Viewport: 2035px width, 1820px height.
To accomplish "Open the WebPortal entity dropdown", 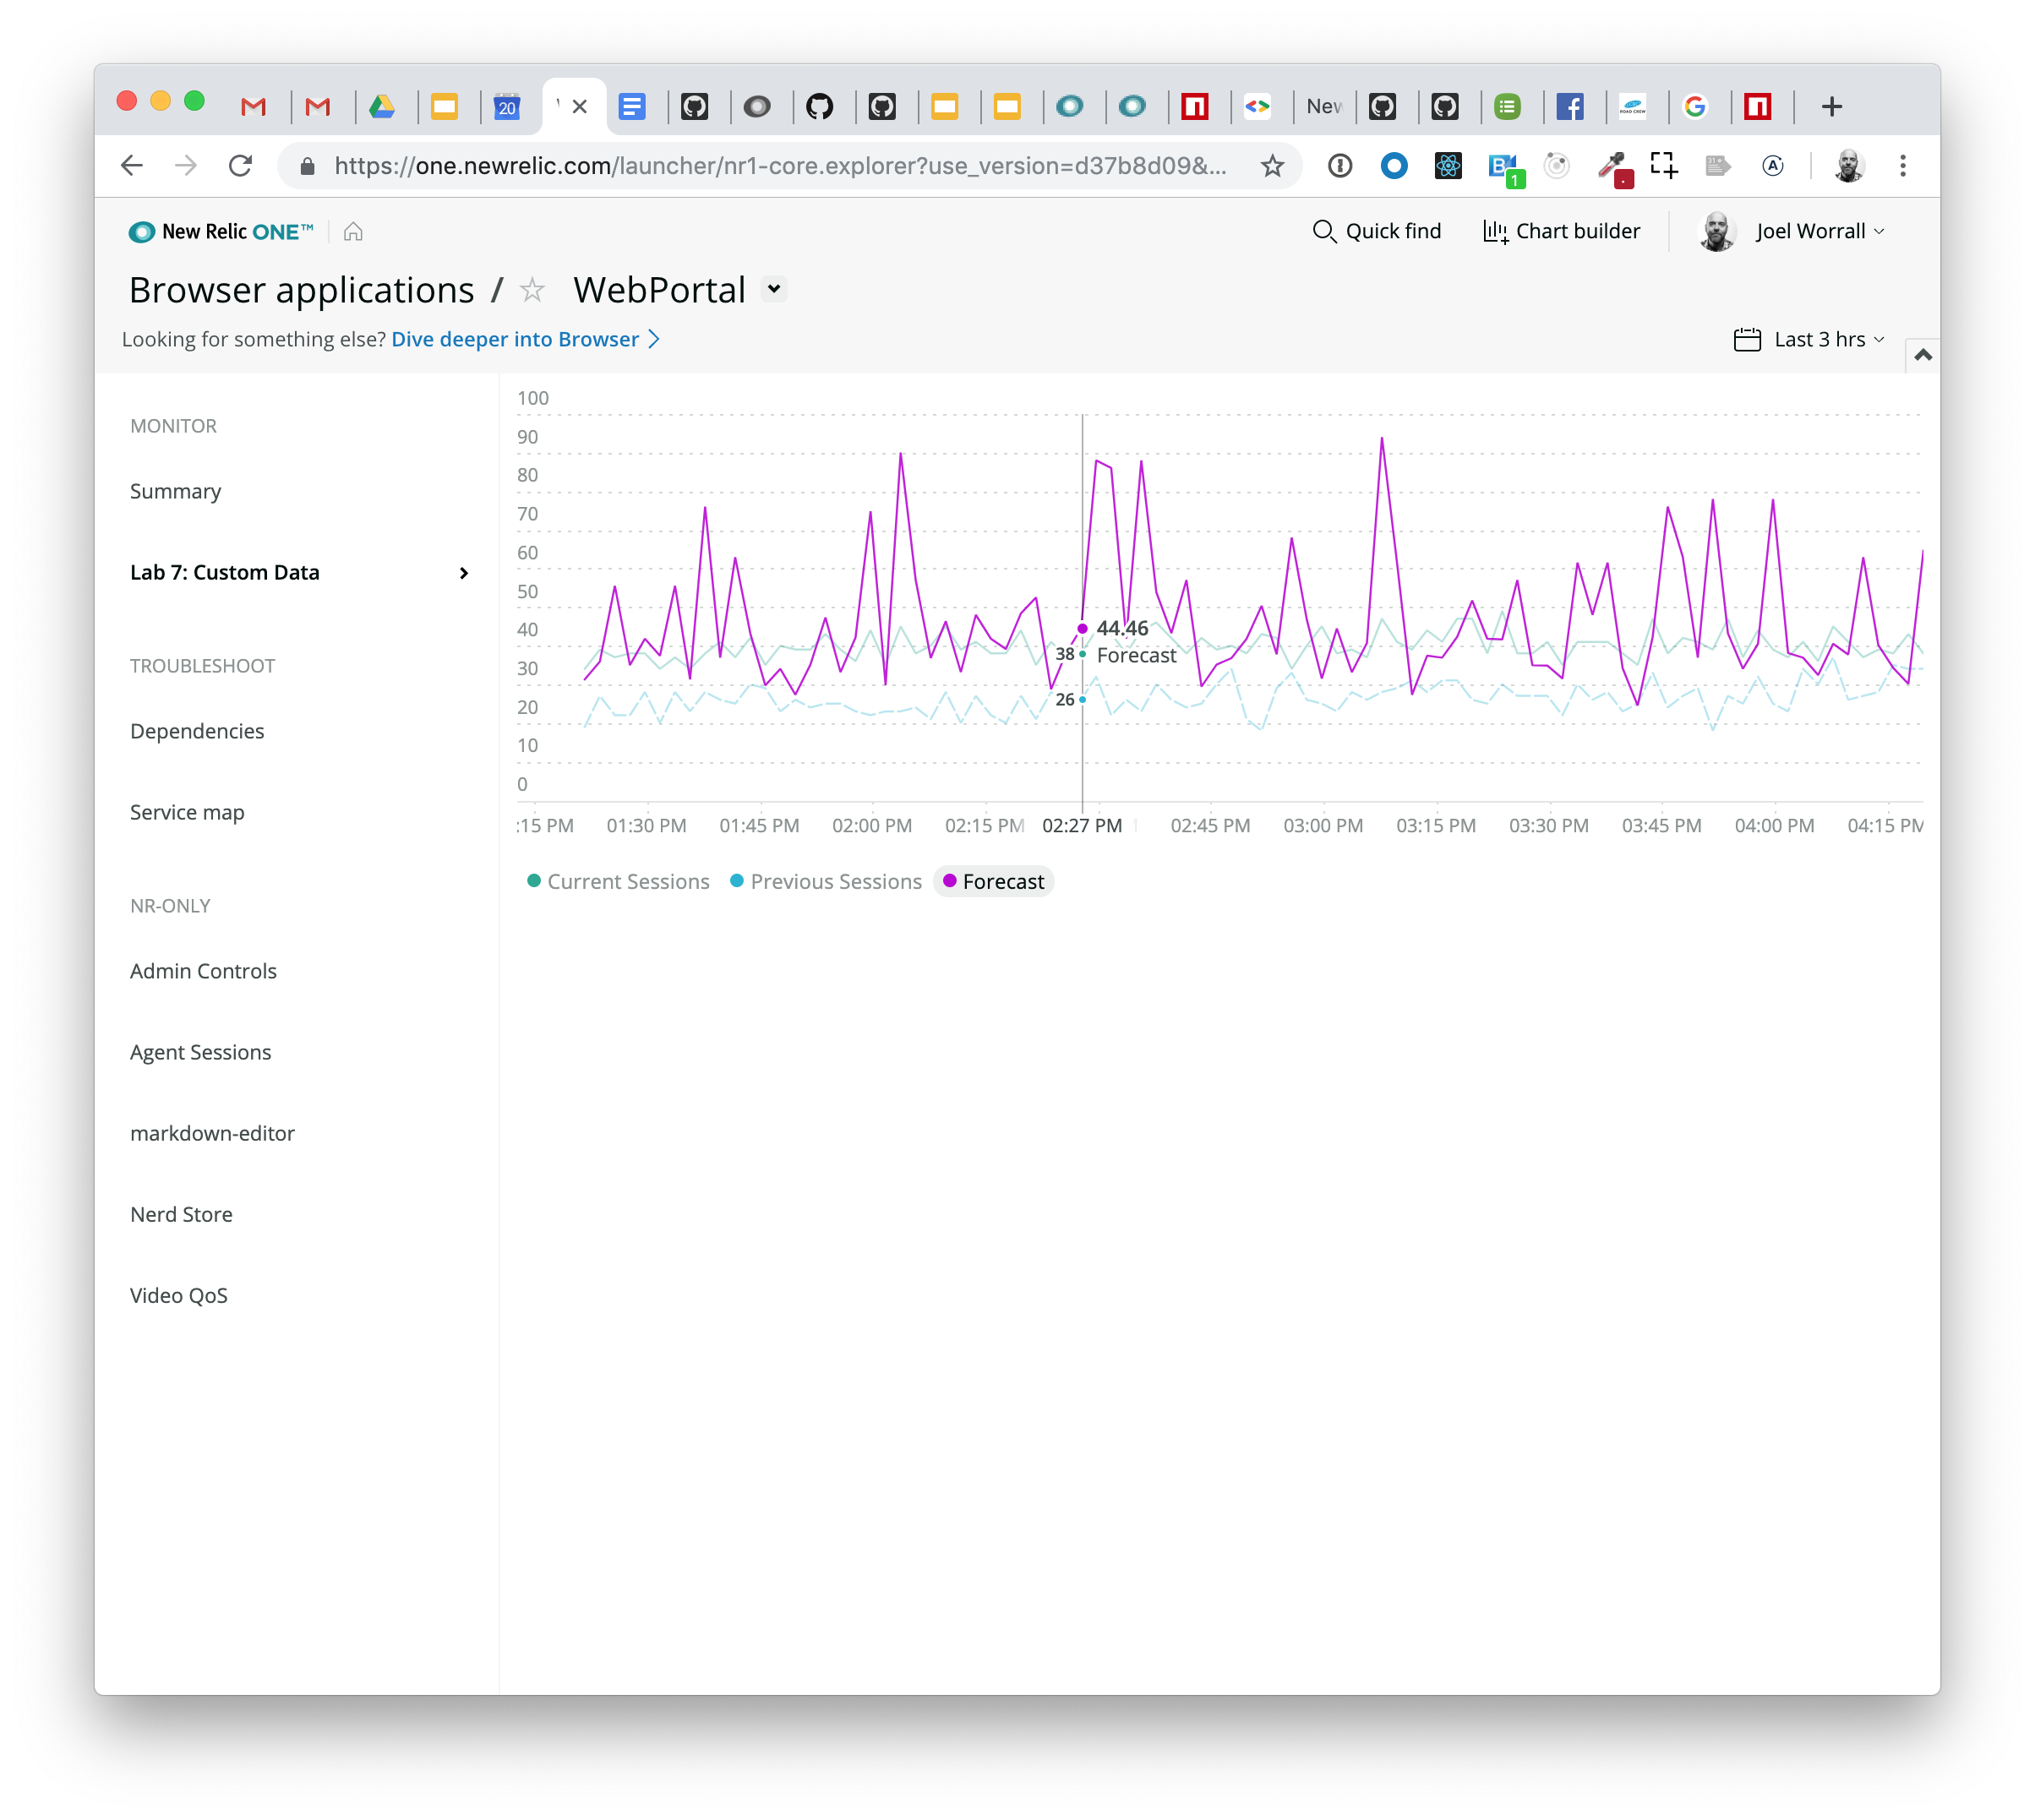I will (773, 289).
